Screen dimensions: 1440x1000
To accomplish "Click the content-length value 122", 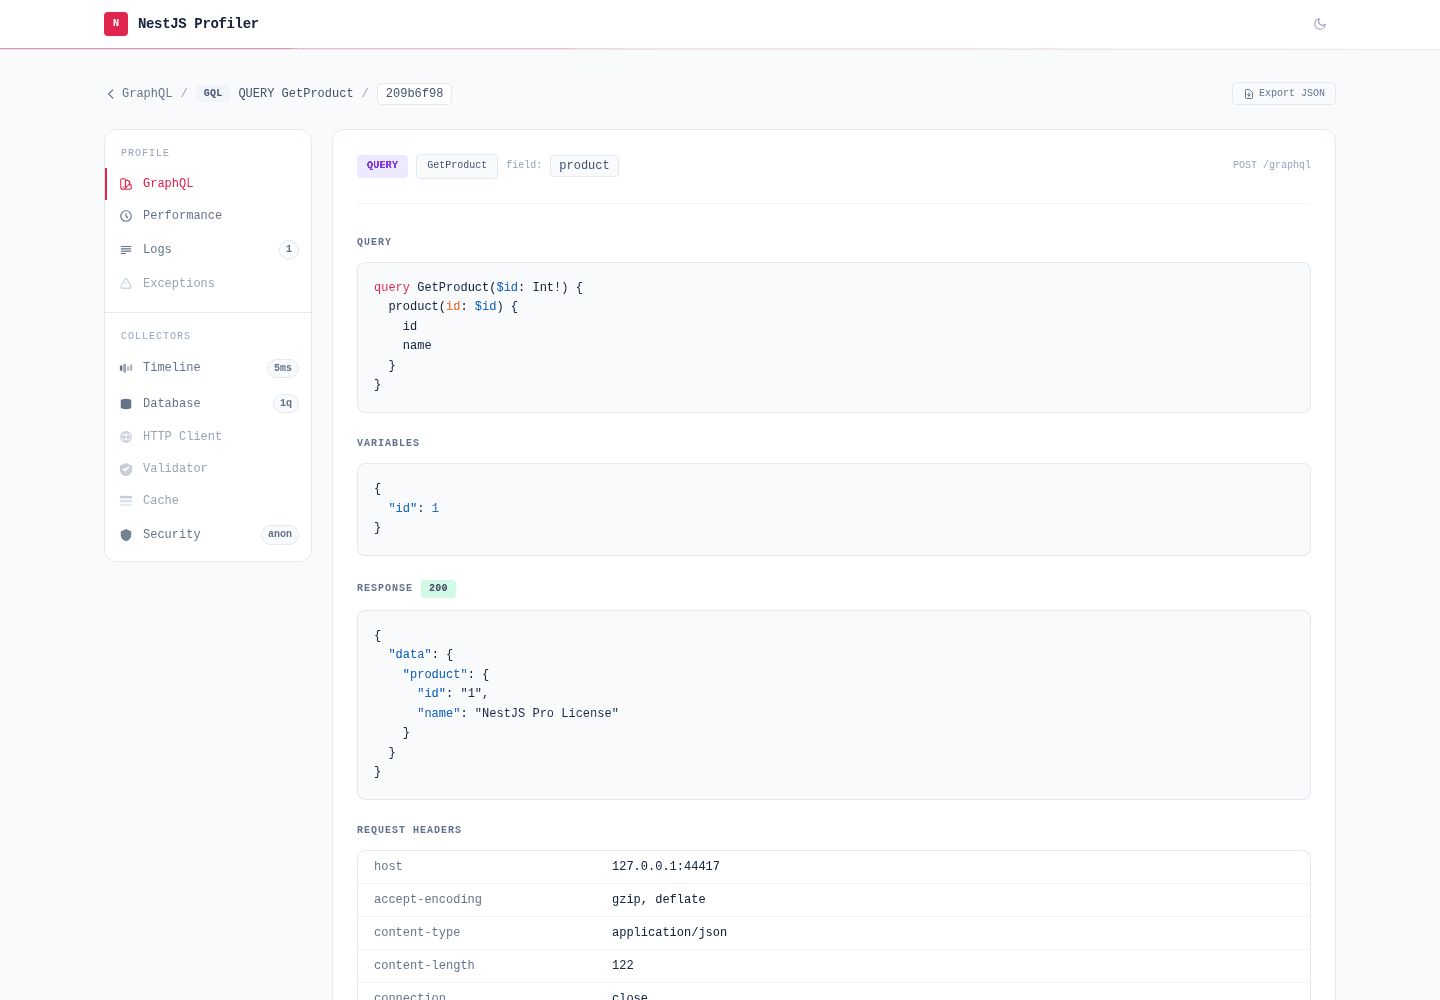I will 623,966.
